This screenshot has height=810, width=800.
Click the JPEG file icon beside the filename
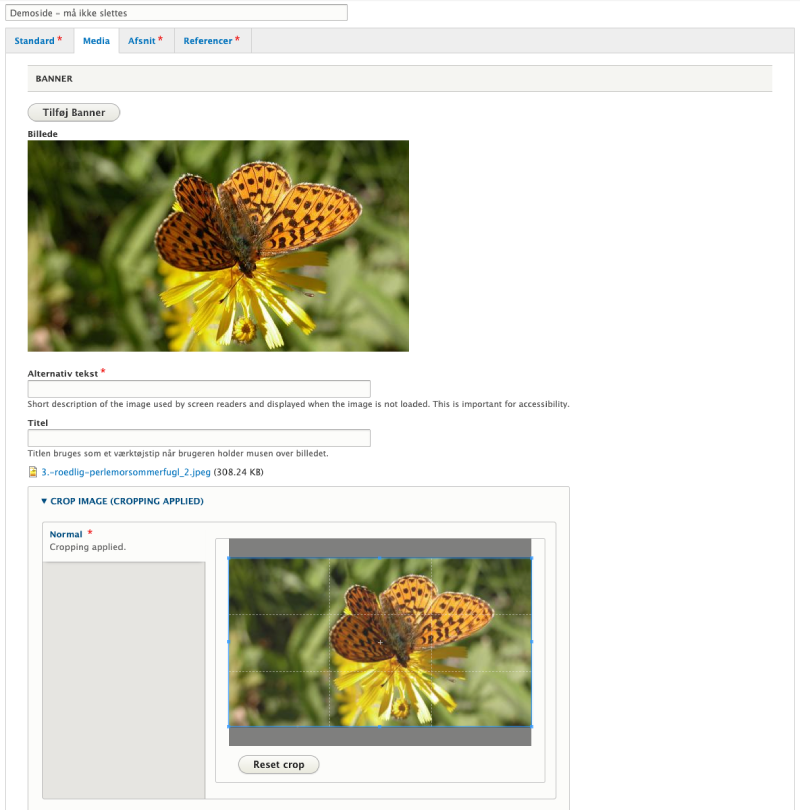33,472
